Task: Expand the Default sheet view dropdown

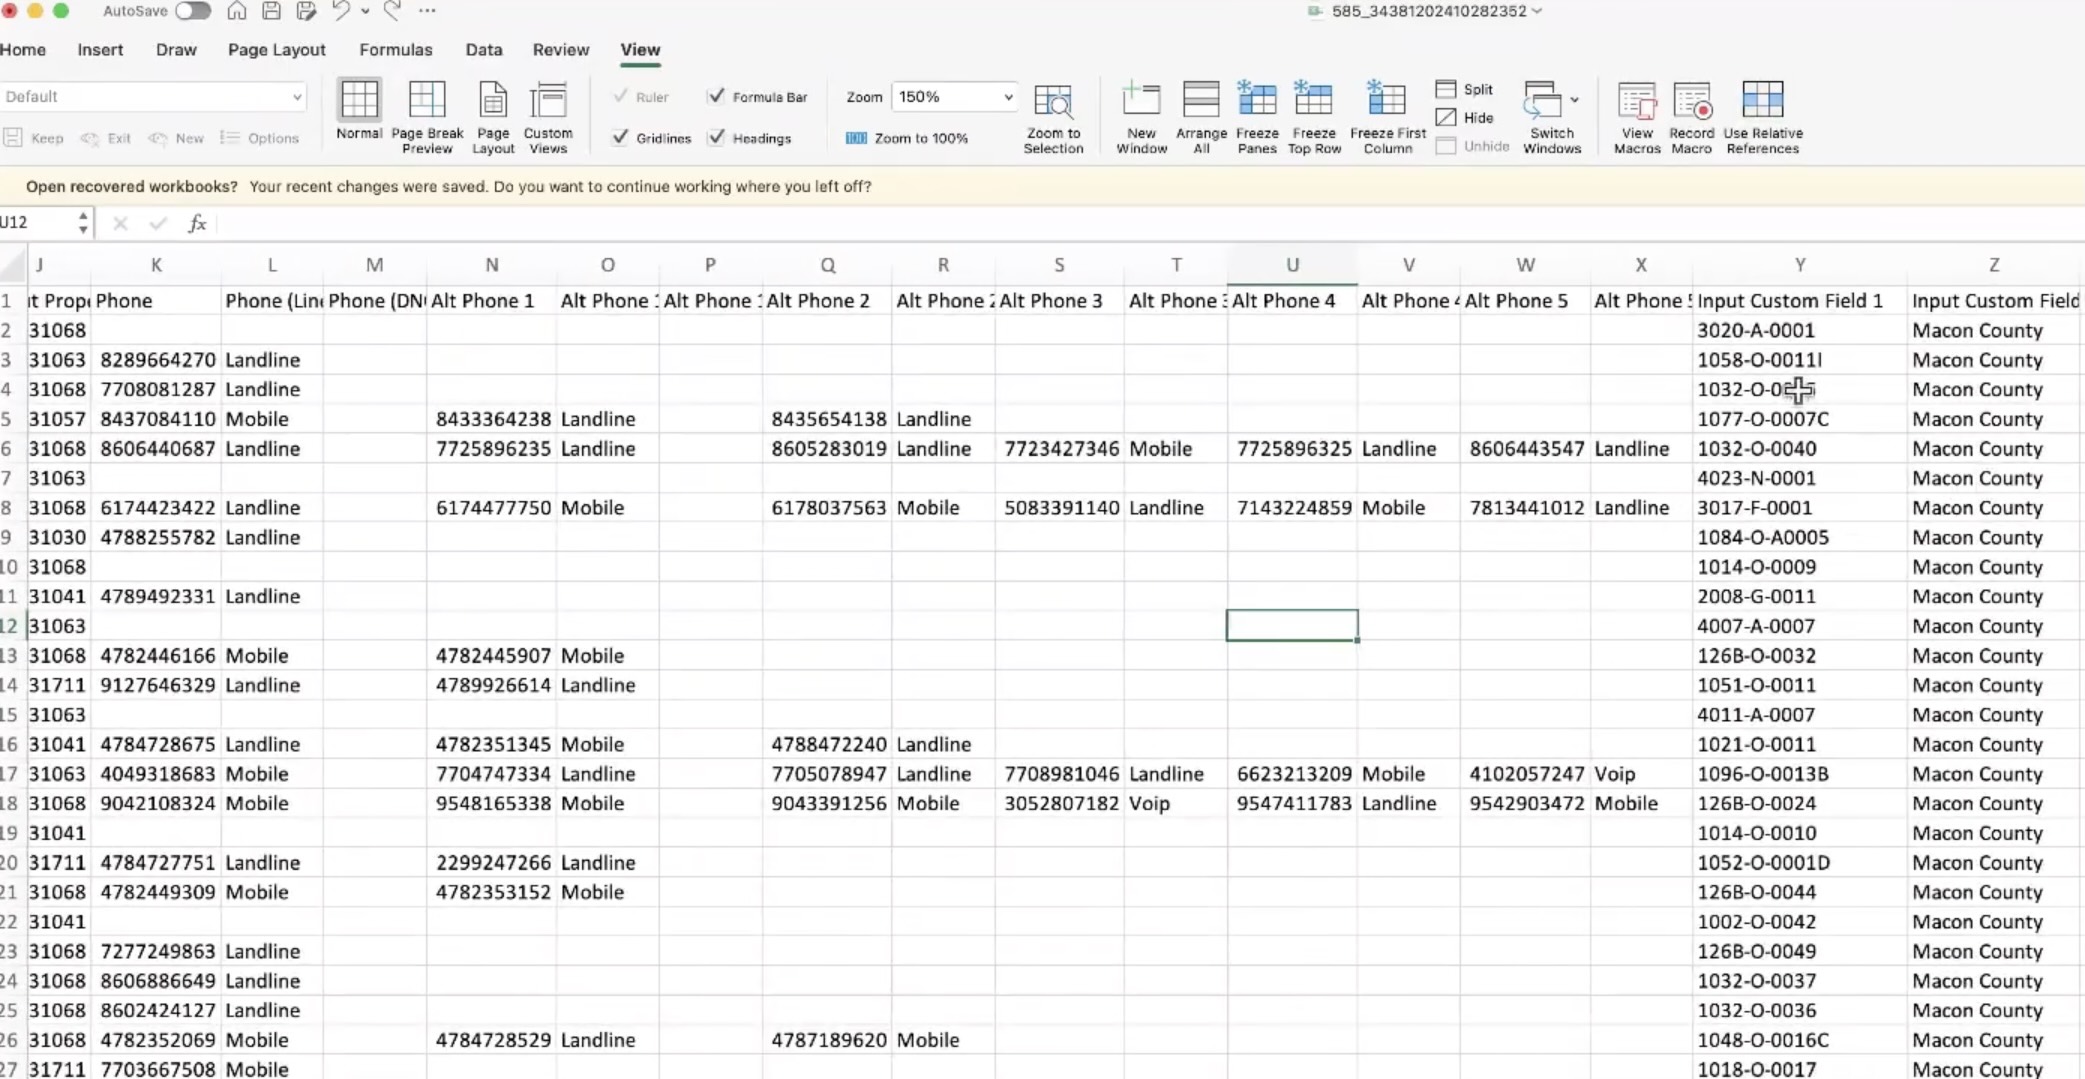Action: tap(296, 97)
